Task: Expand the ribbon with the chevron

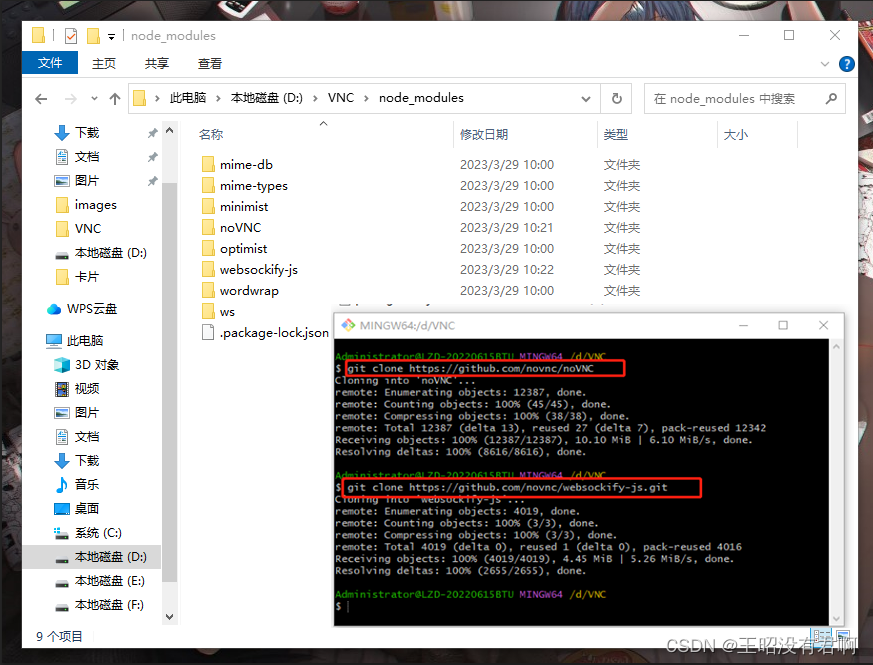Action: (x=825, y=64)
